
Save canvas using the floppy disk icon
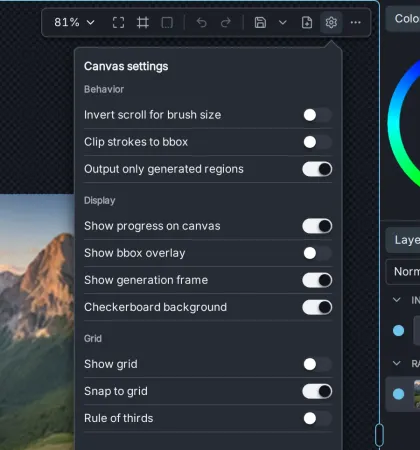(x=260, y=23)
